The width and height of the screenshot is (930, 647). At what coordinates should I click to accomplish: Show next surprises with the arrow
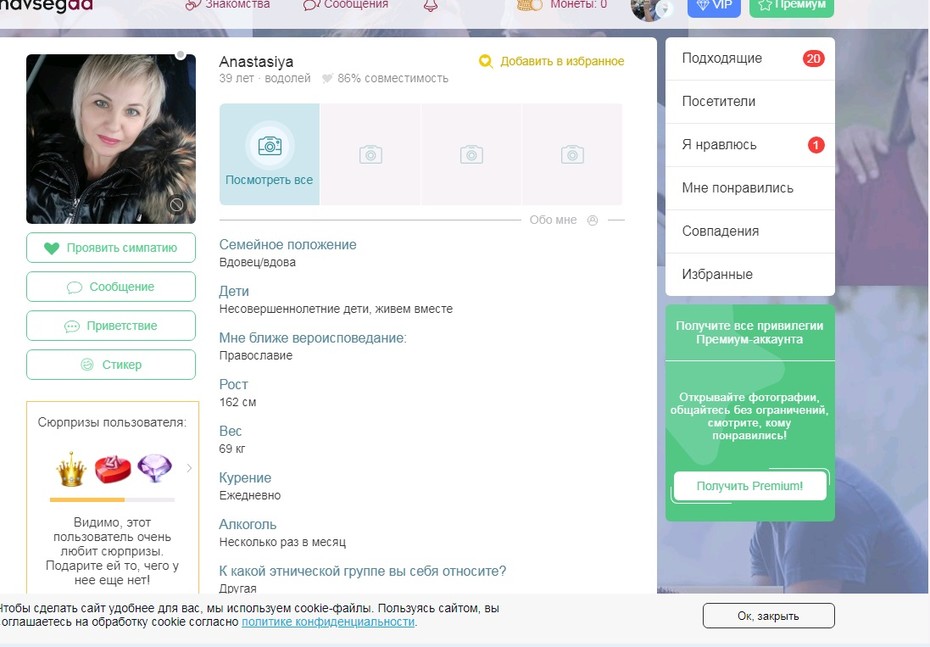pyautogui.click(x=189, y=468)
